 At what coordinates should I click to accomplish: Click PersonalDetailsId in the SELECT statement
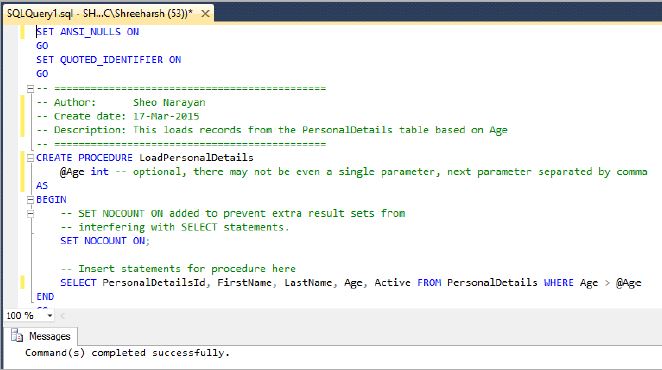[x=154, y=283]
